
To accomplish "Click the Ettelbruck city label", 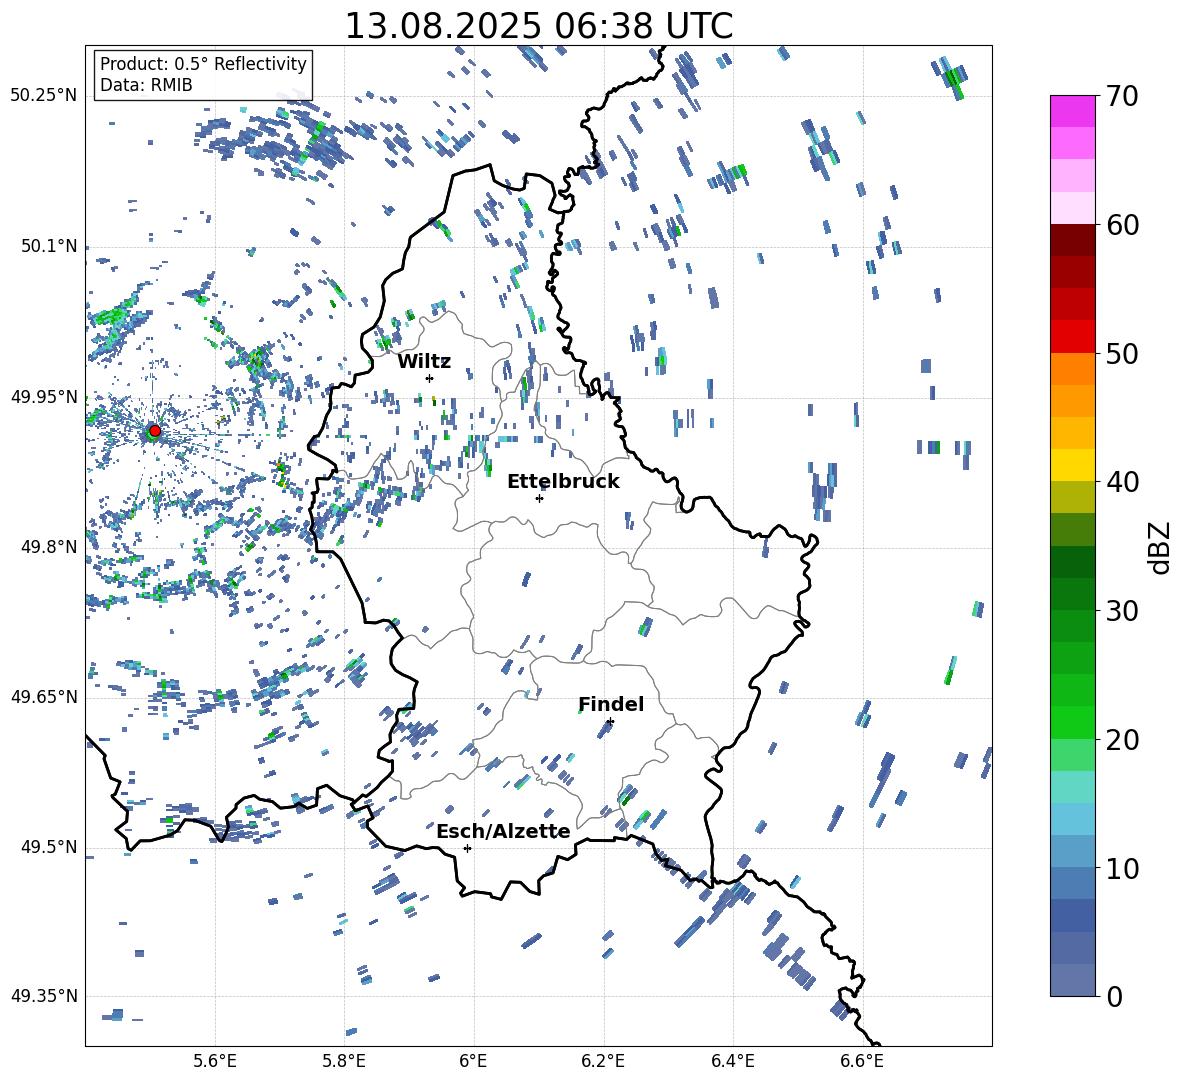I will [x=563, y=481].
